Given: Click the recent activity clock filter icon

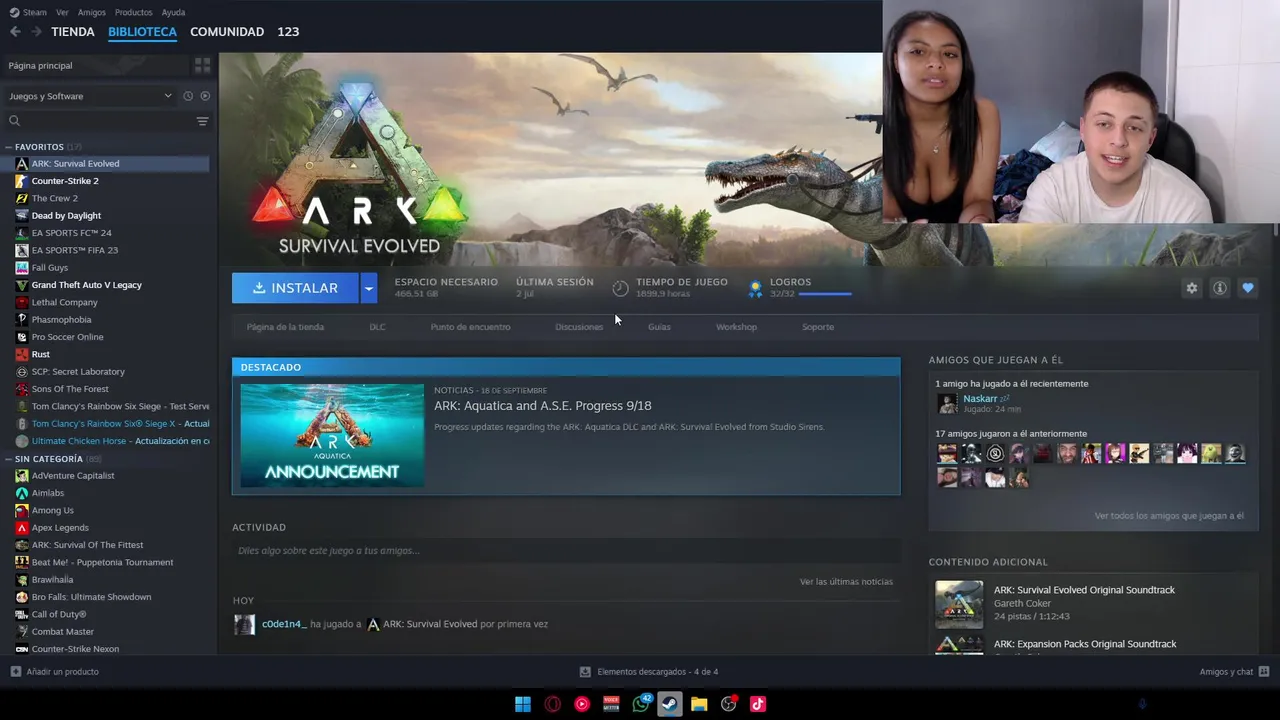Looking at the screenshot, I should pyautogui.click(x=188, y=96).
